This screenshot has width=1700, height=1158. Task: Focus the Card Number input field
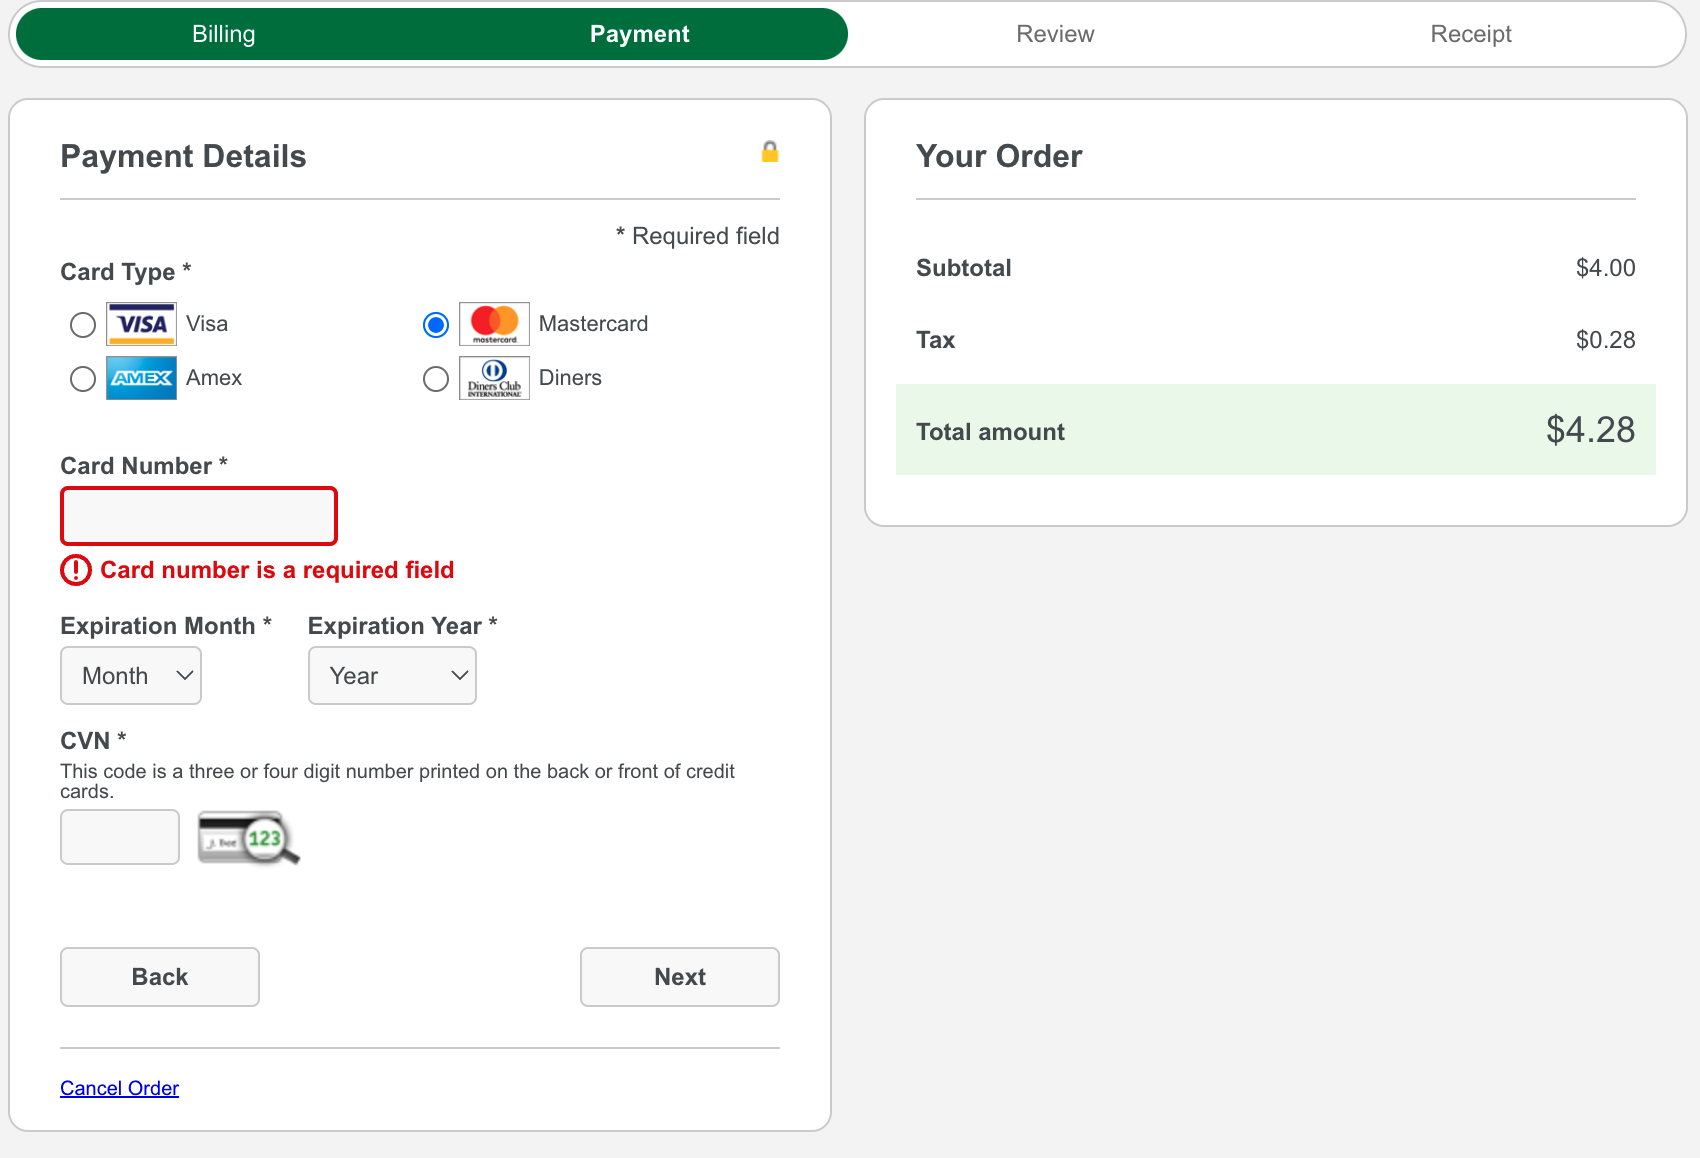tap(199, 516)
